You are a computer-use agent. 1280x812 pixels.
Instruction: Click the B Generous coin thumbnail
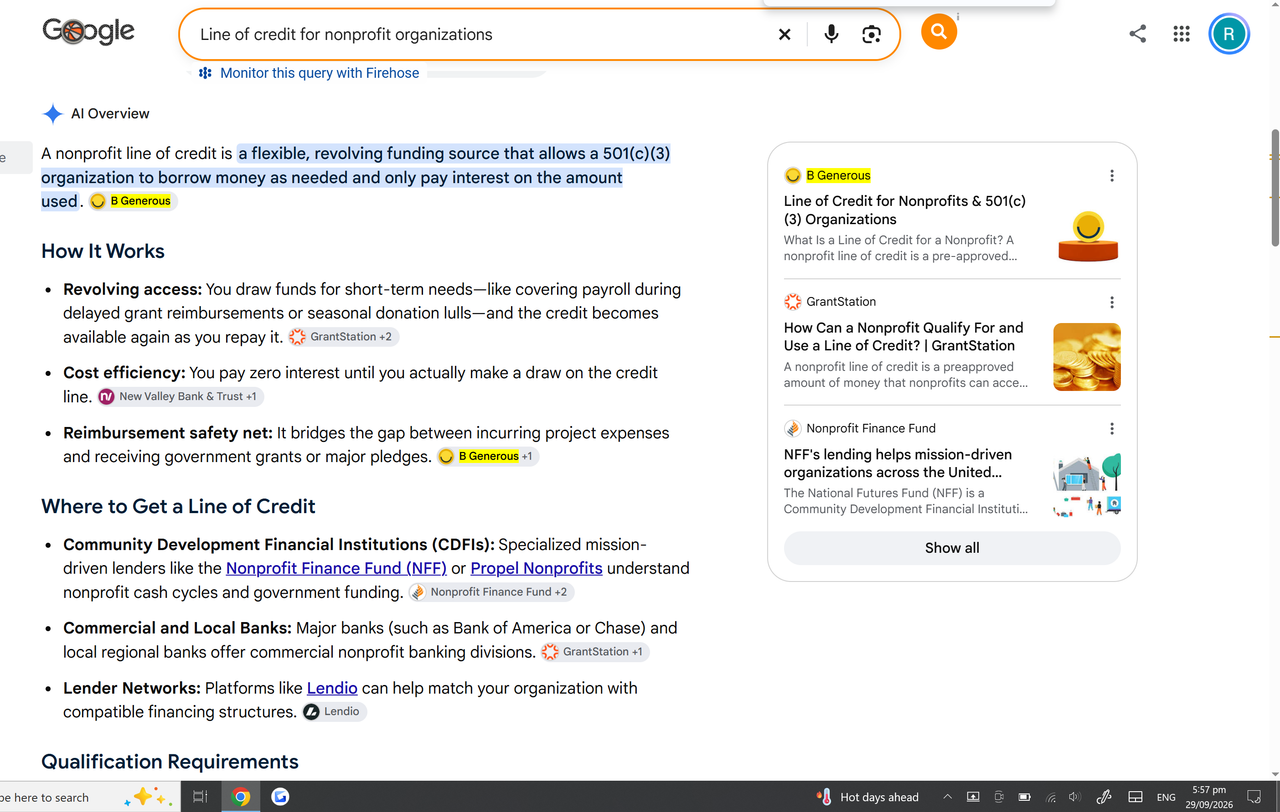point(1087,235)
